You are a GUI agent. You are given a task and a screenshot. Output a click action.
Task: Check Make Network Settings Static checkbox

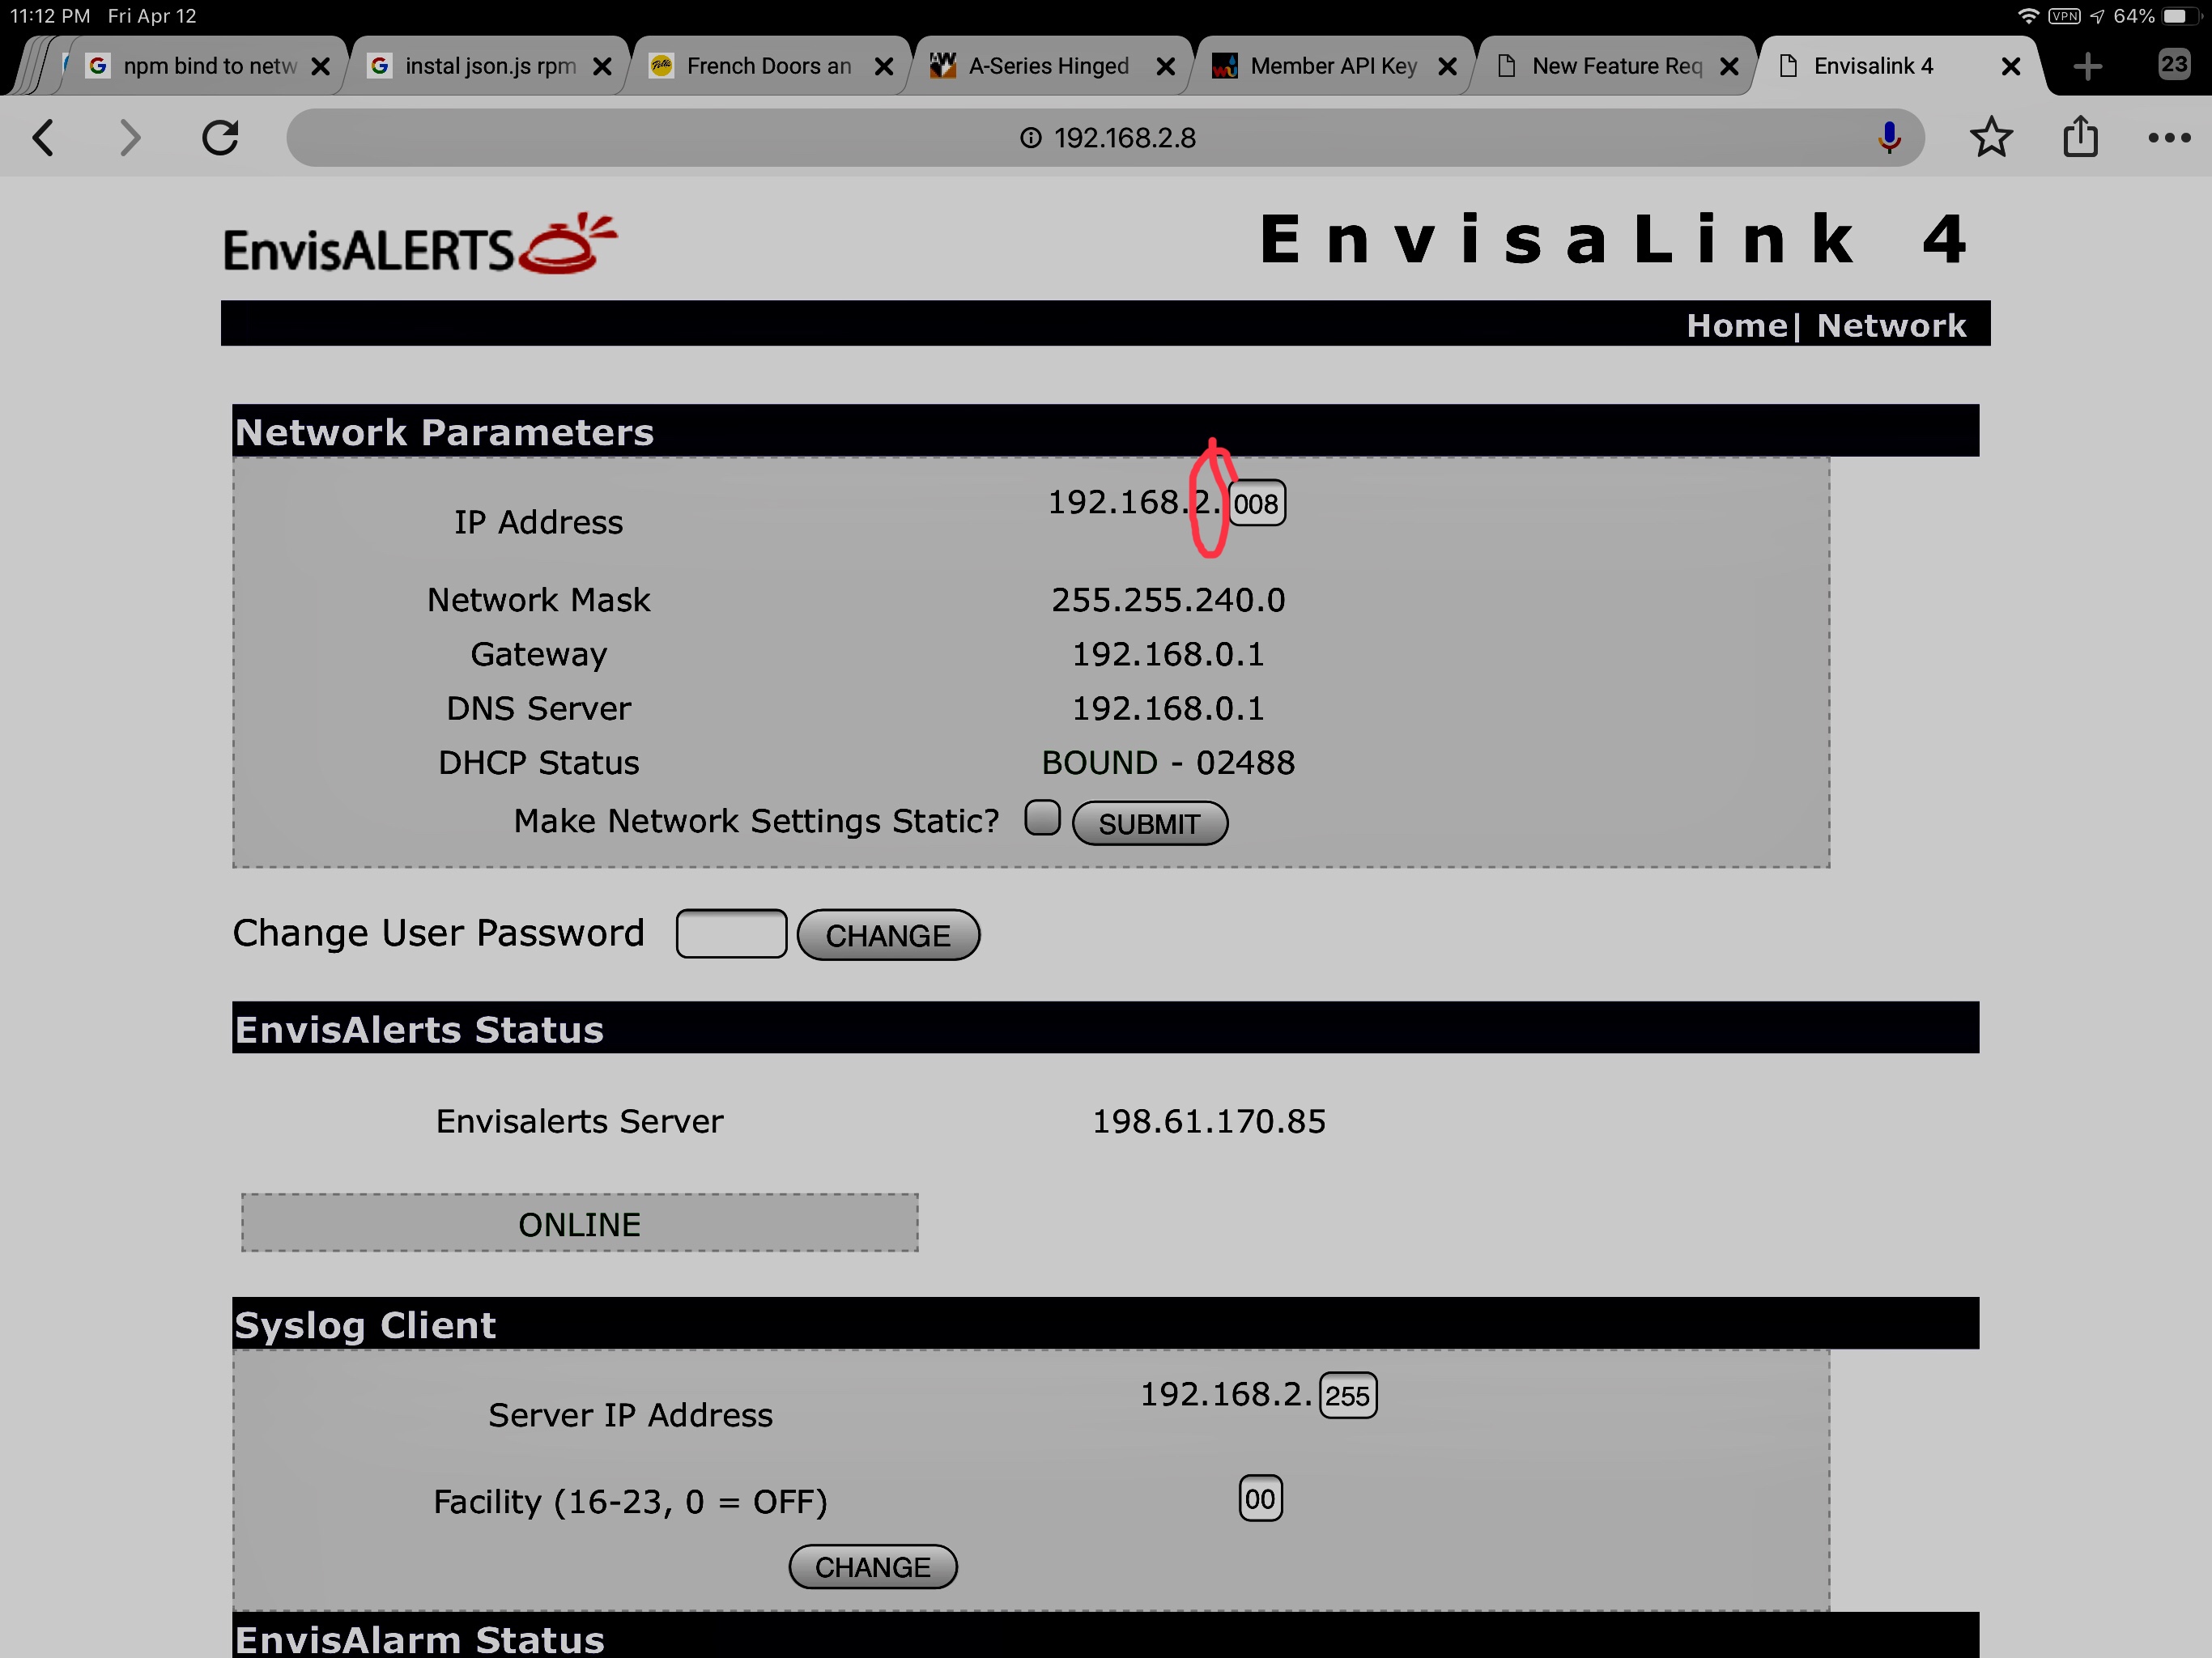click(1042, 818)
